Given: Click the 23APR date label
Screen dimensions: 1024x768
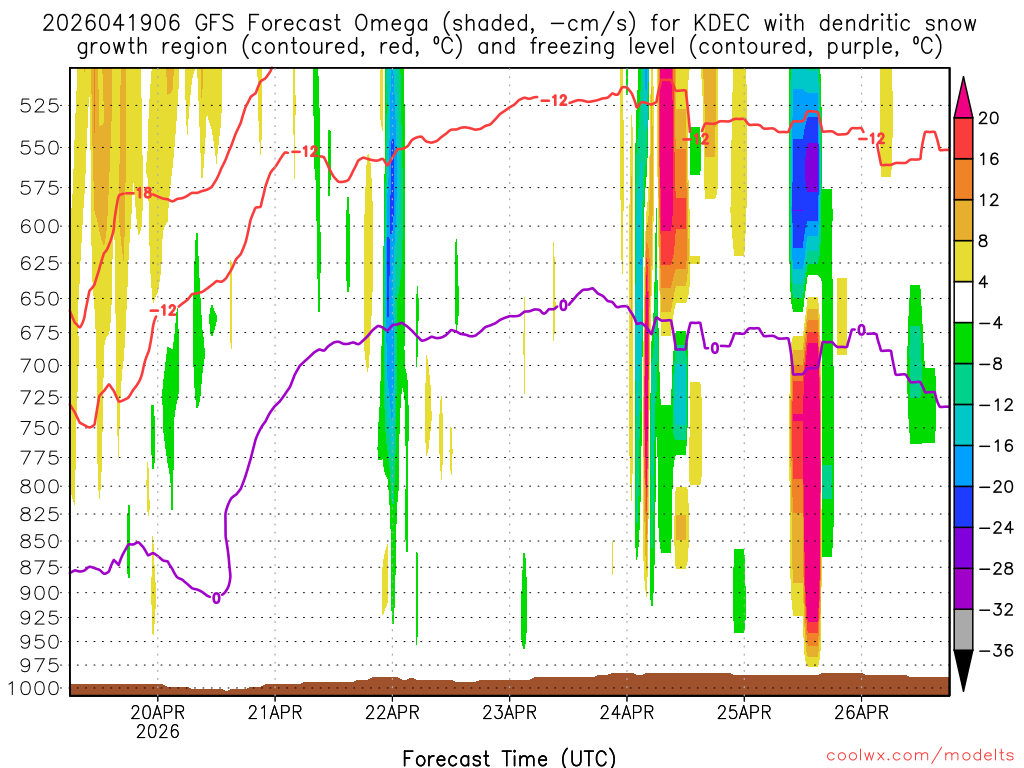Looking at the screenshot, I should point(509,712).
